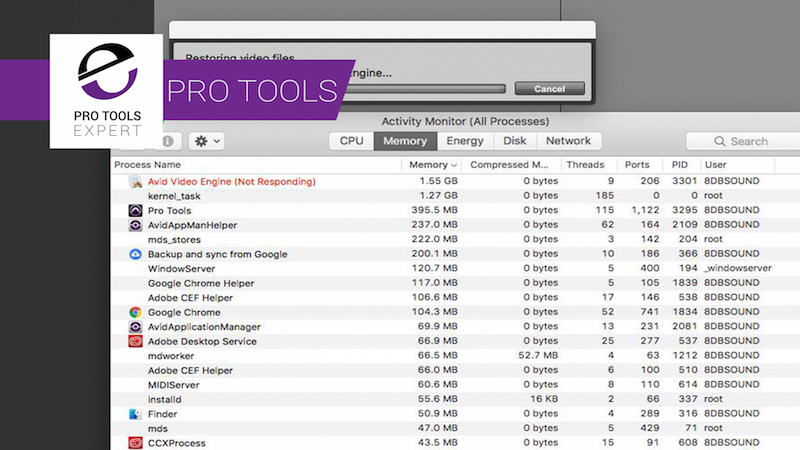This screenshot has height=450, width=800.
Task: Select Avid Video Engine (Not Responding) row
Action: (455, 181)
